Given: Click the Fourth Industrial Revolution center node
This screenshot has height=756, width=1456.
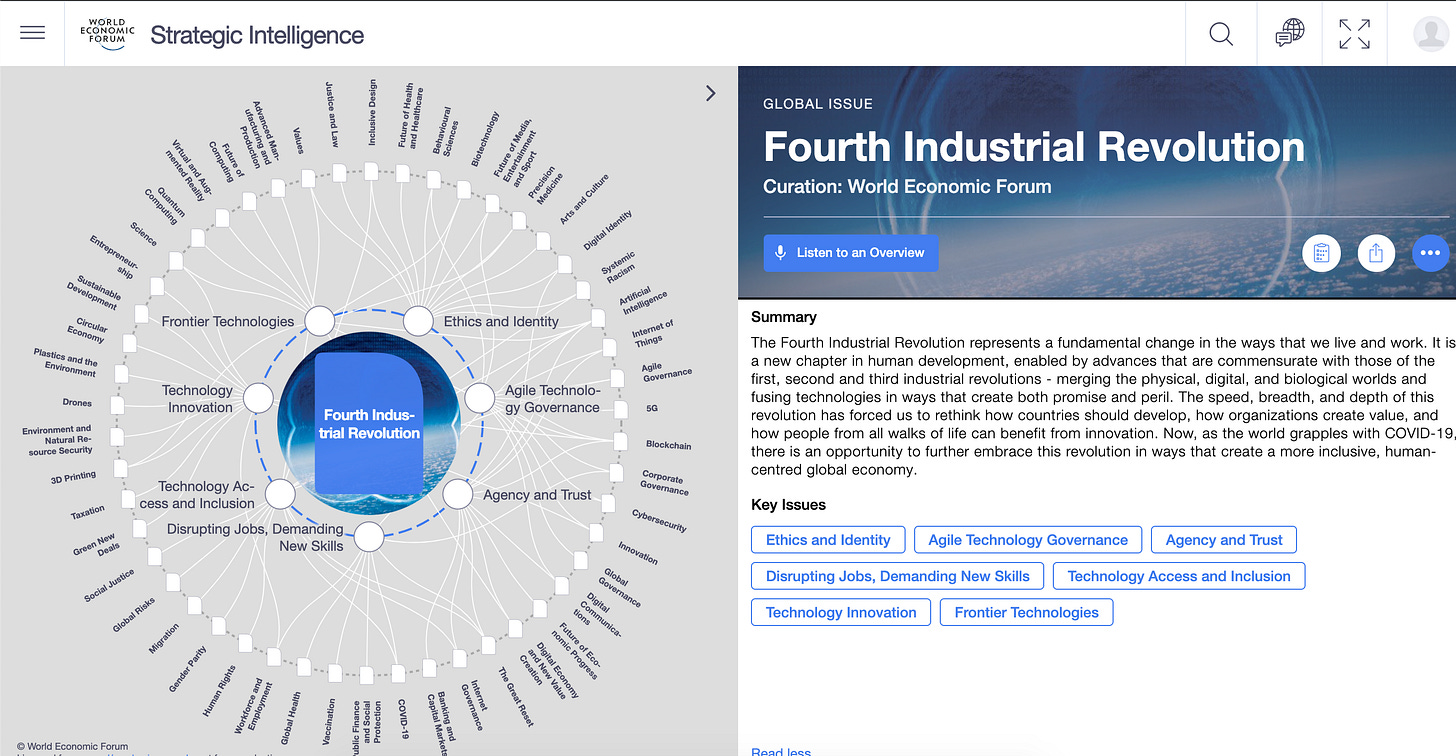Looking at the screenshot, I should [369, 424].
